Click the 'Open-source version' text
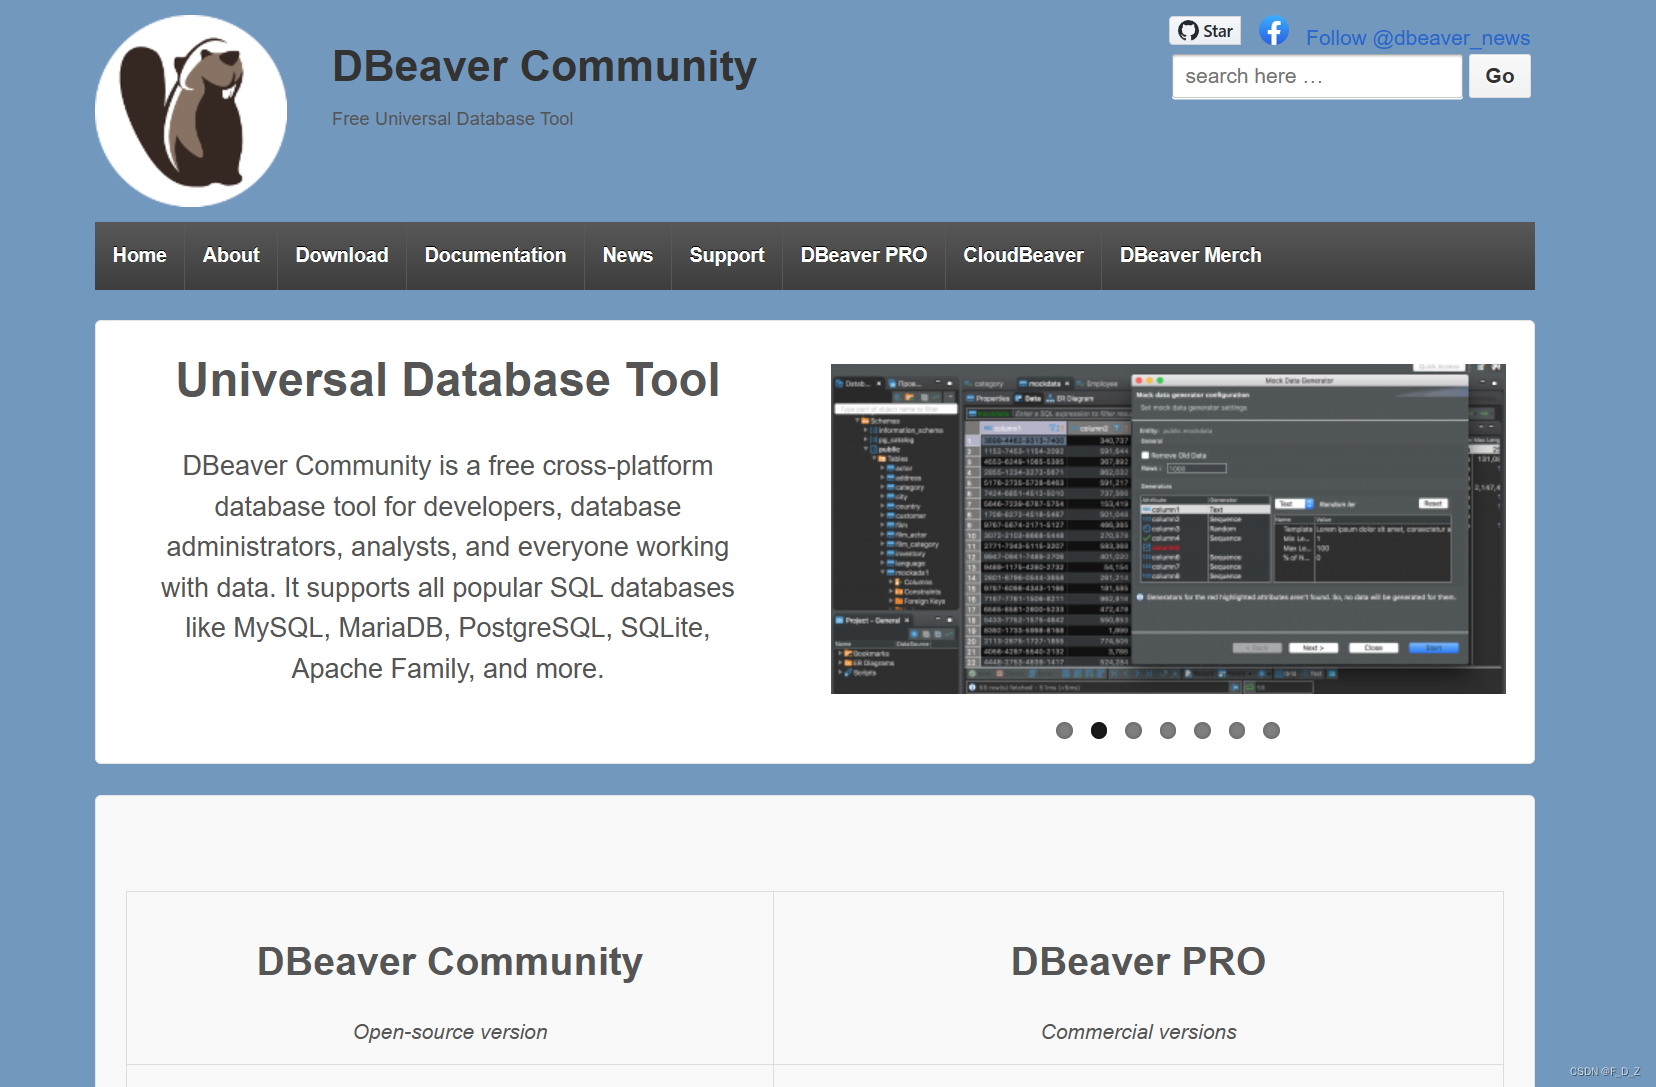Screen dimensions: 1656x1087 tap(450, 1032)
